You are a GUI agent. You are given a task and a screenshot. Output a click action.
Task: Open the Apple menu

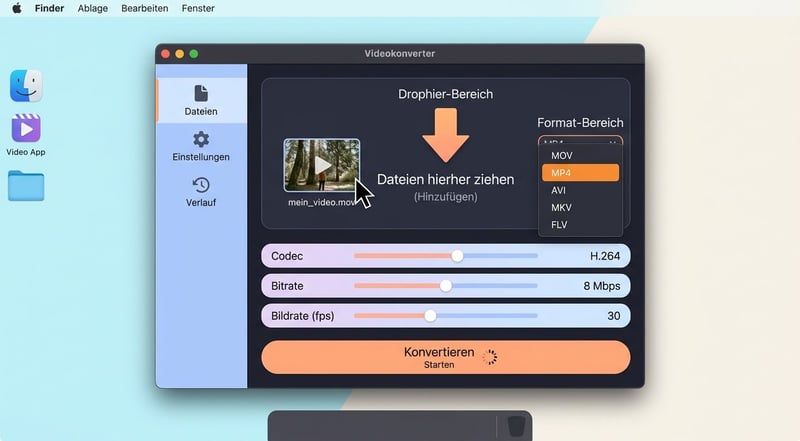(17, 8)
